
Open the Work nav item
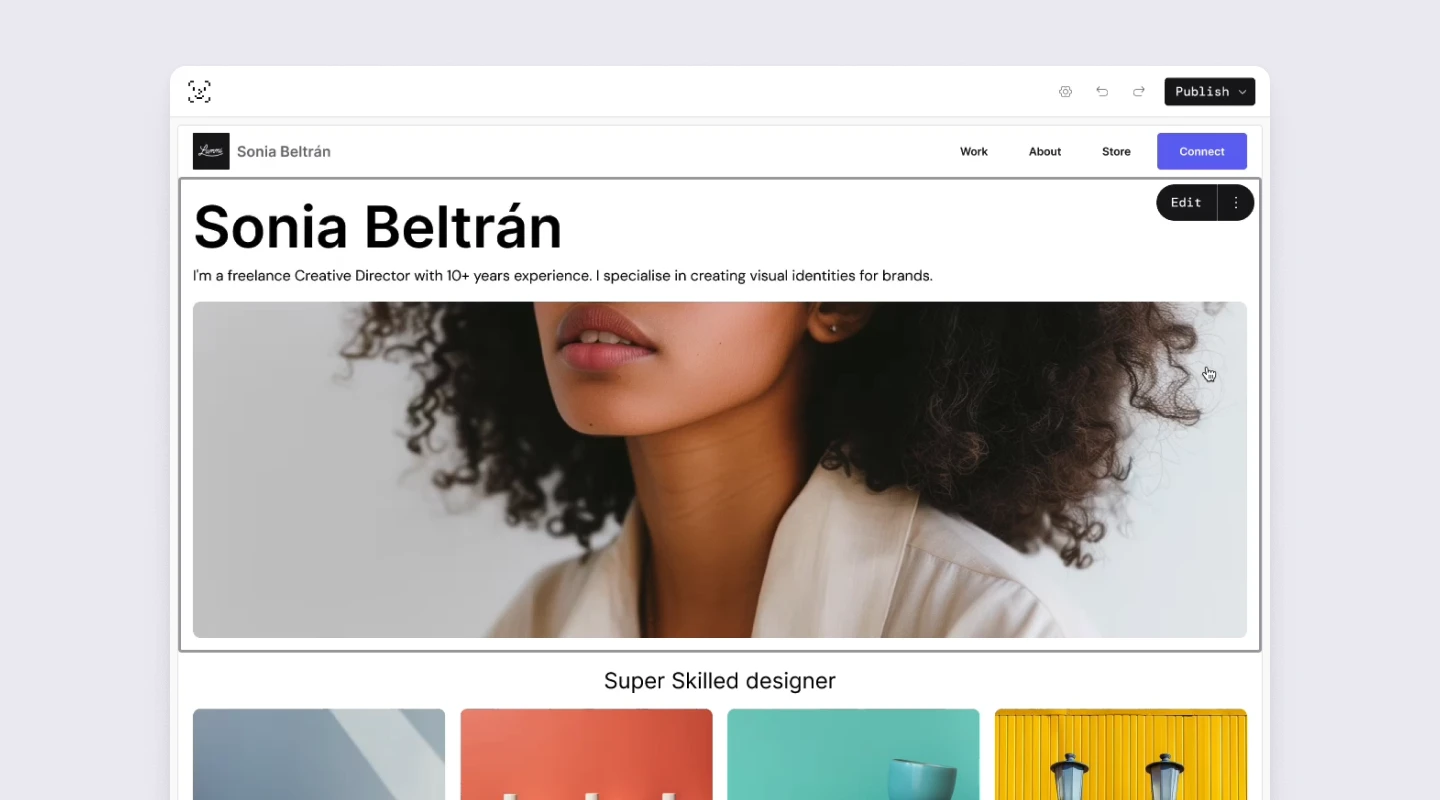[974, 152]
